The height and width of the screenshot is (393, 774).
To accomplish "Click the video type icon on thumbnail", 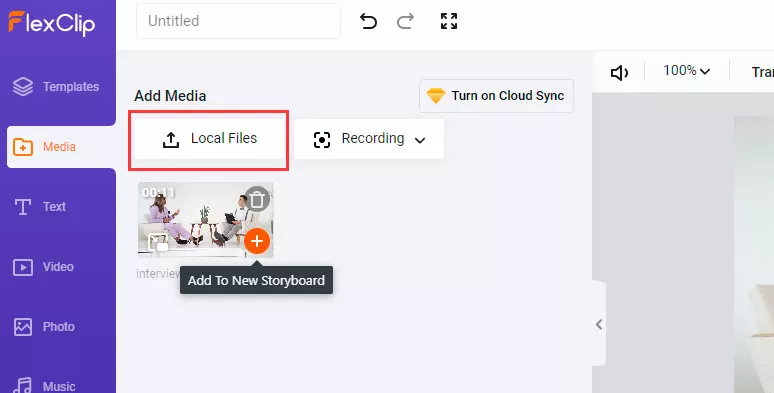I will pos(158,242).
